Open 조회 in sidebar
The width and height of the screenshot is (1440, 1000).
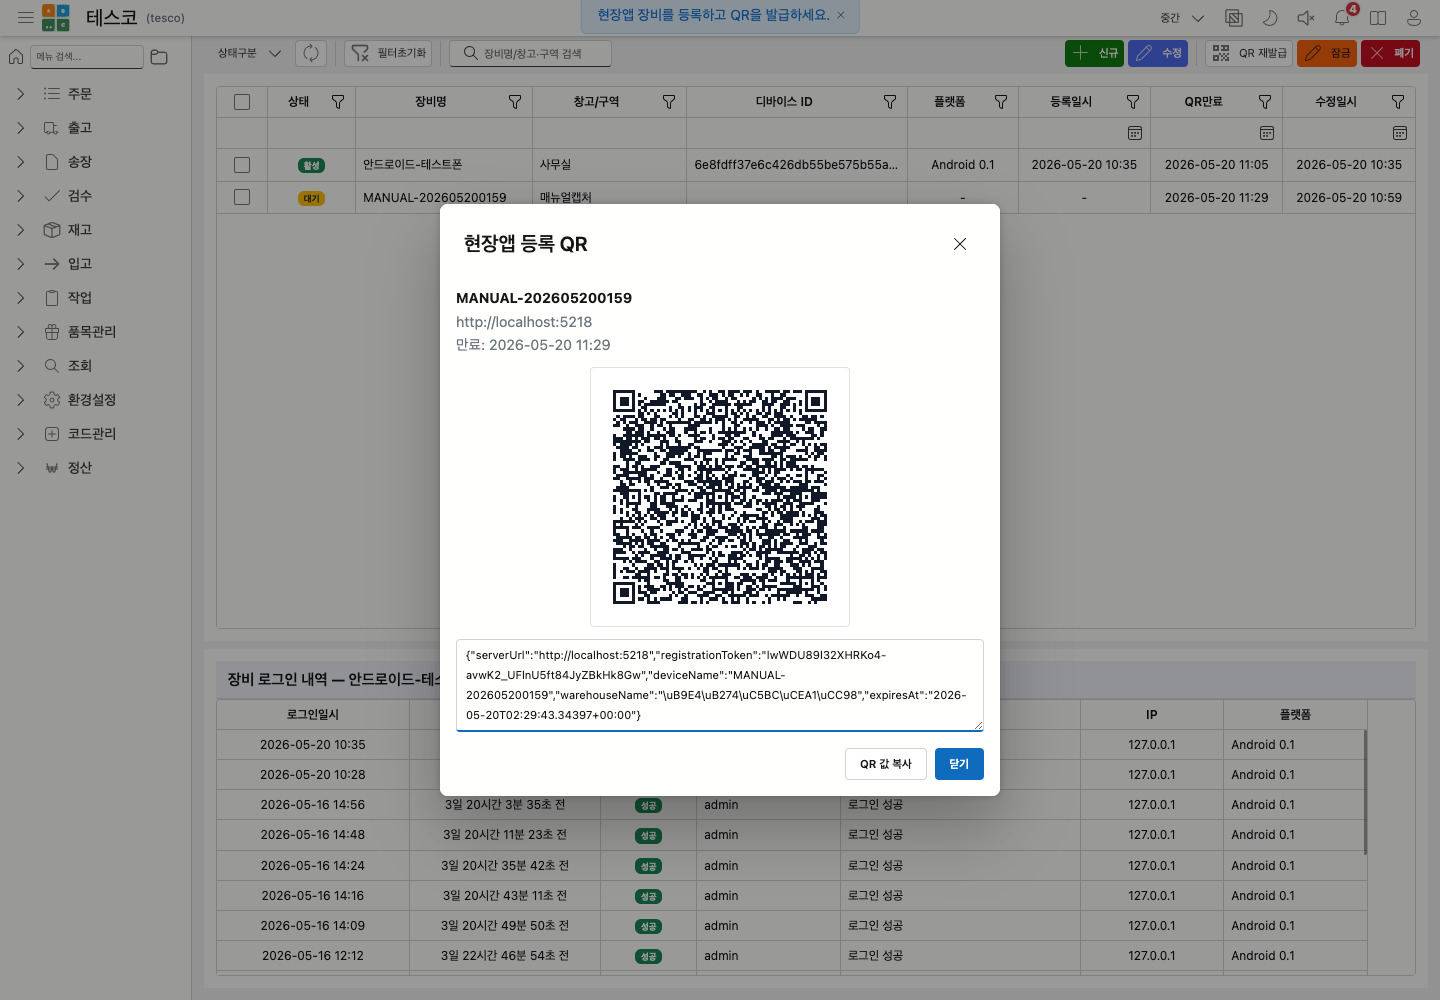tap(80, 366)
